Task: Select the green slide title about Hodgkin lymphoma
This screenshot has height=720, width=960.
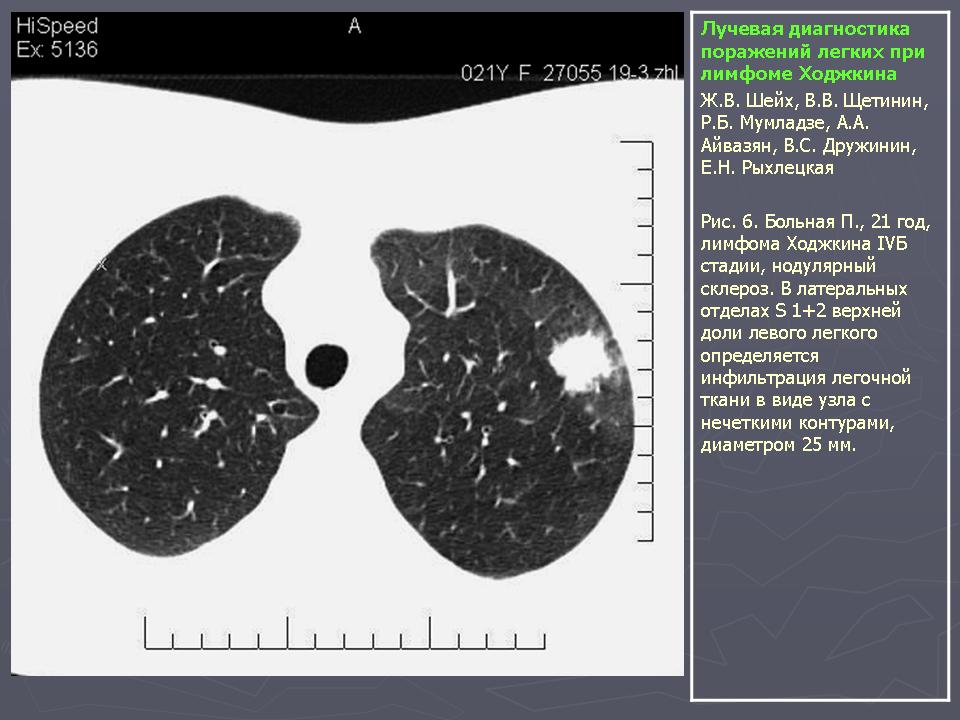Action: (810, 52)
